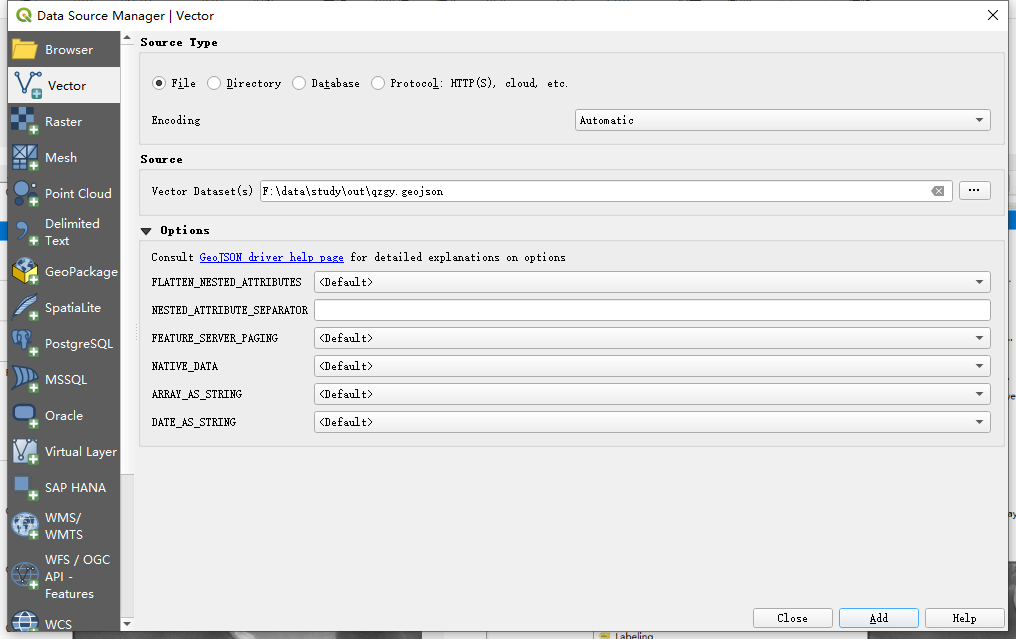Select the Virtual Layer source icon
This screenshot has height=639, width=1016.
[25, 452]
